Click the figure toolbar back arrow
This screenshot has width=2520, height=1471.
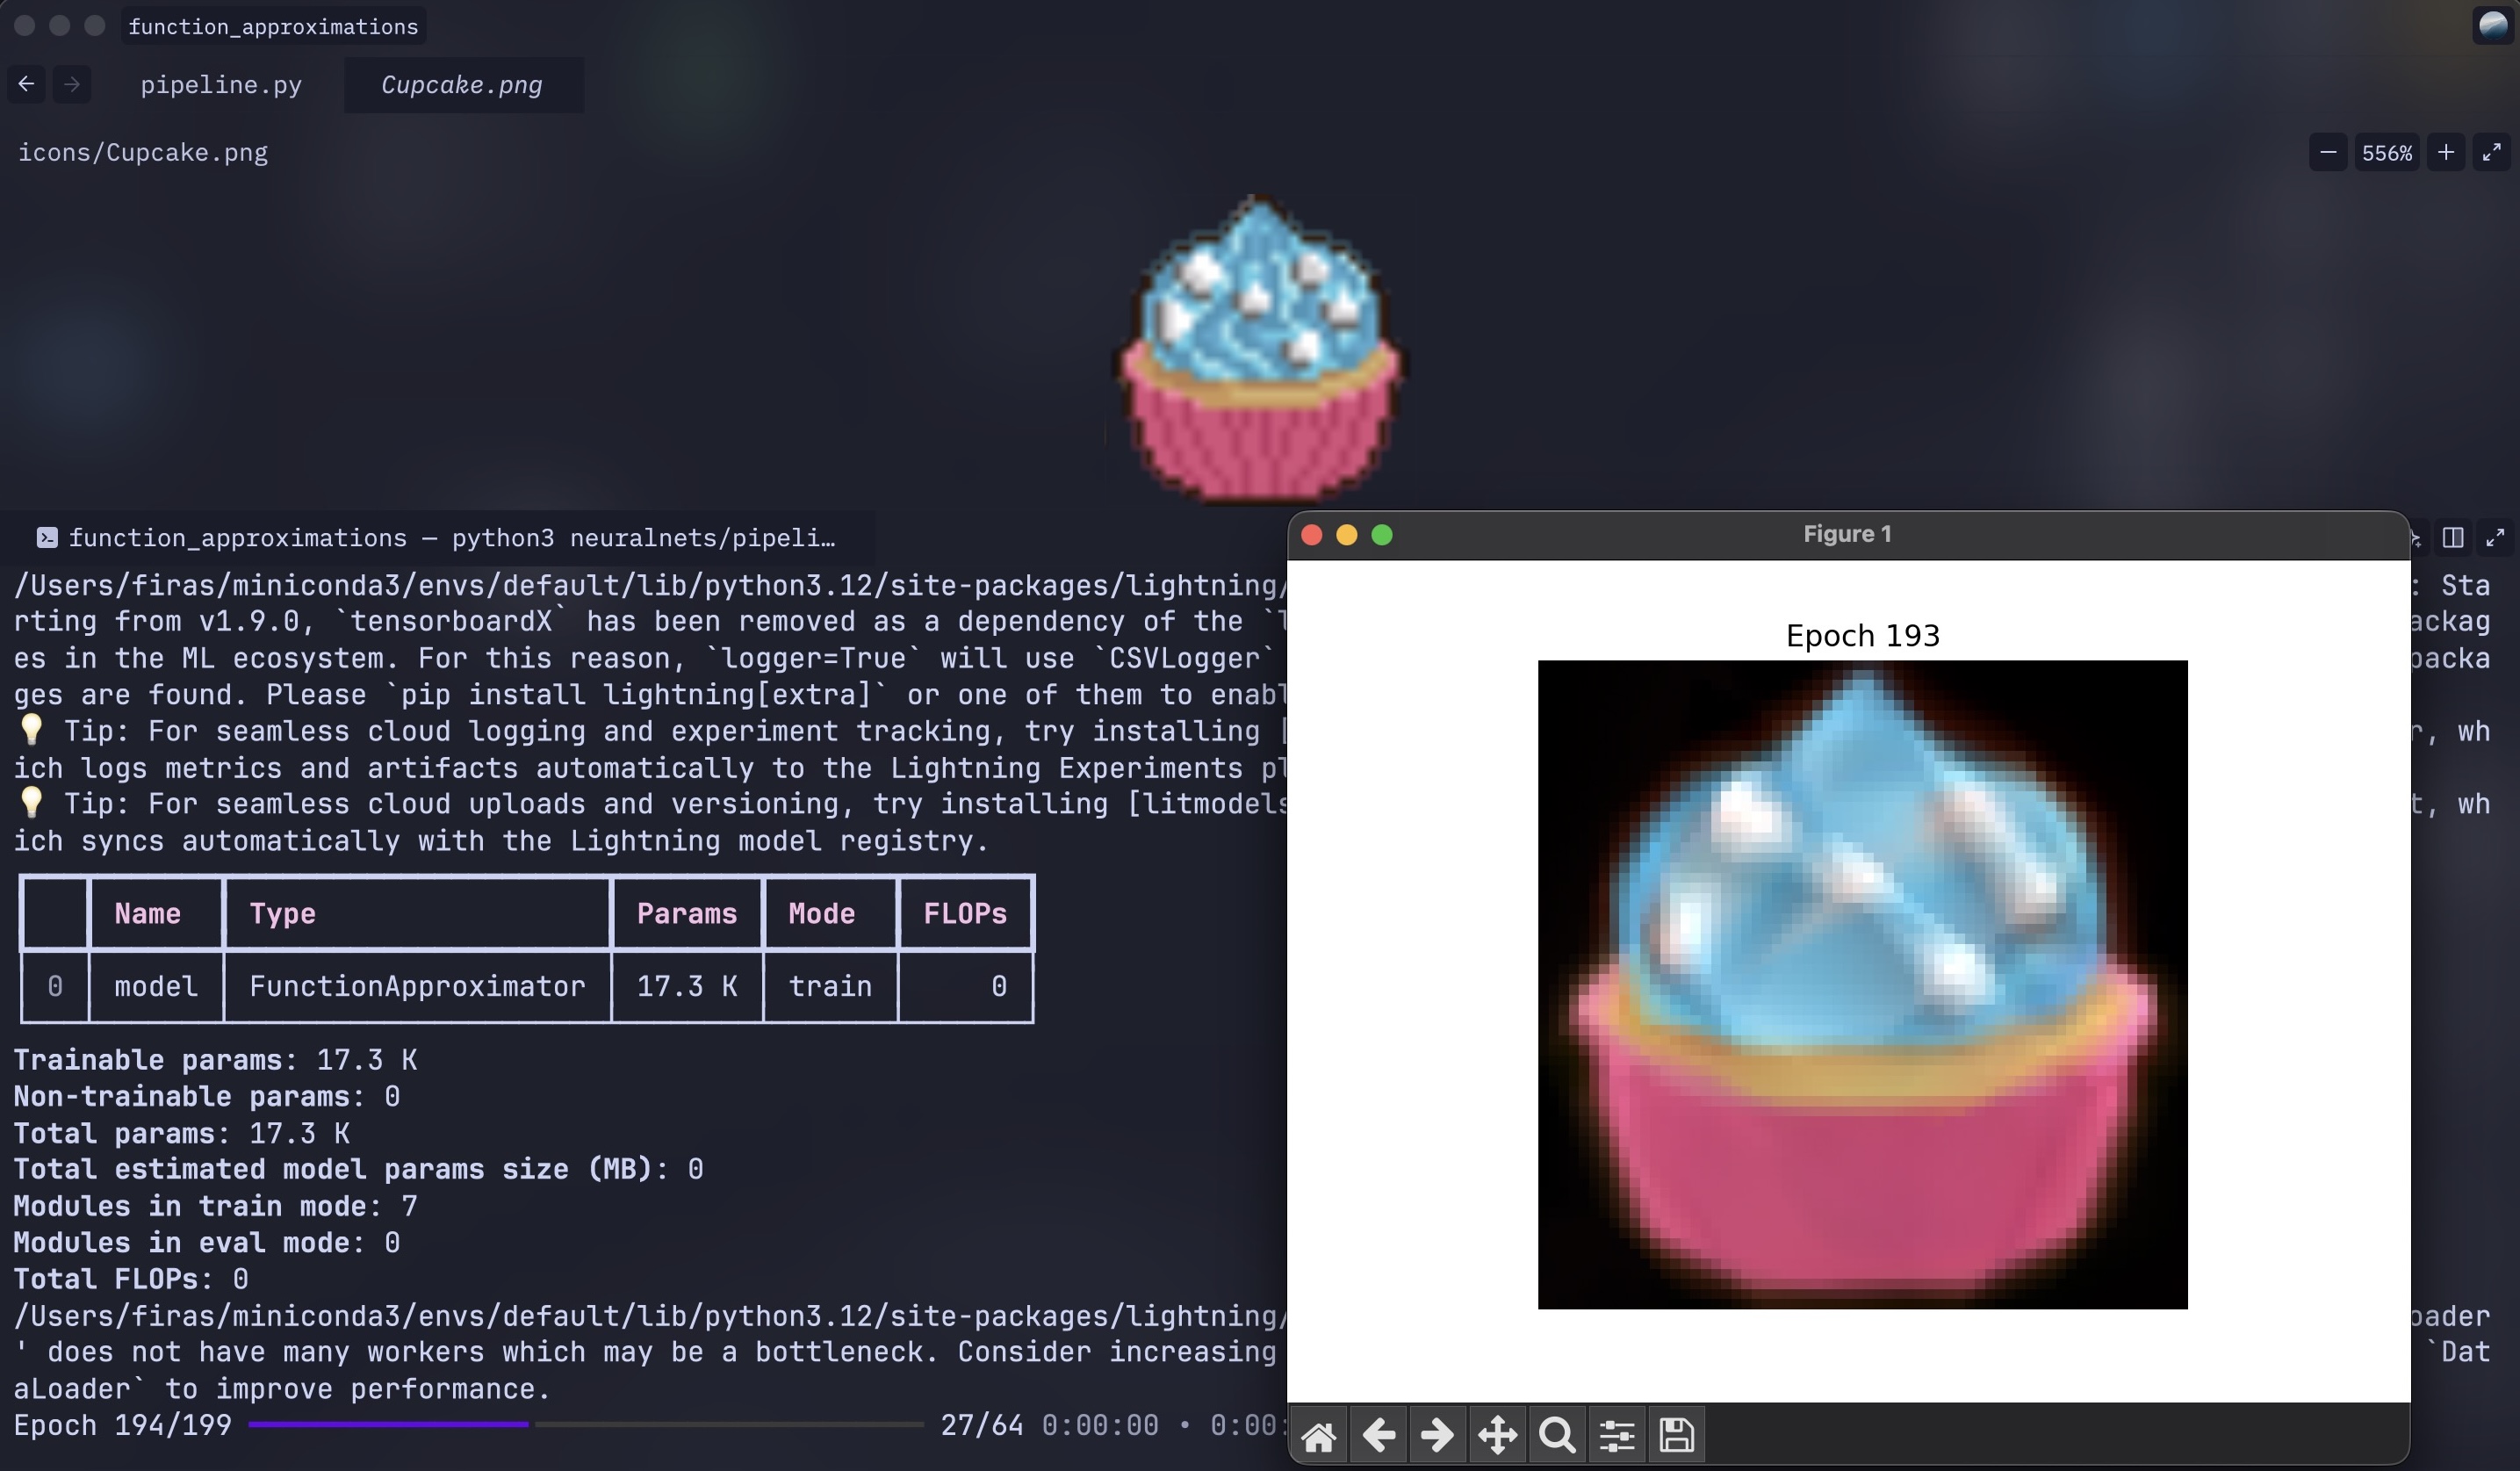1378,1437
